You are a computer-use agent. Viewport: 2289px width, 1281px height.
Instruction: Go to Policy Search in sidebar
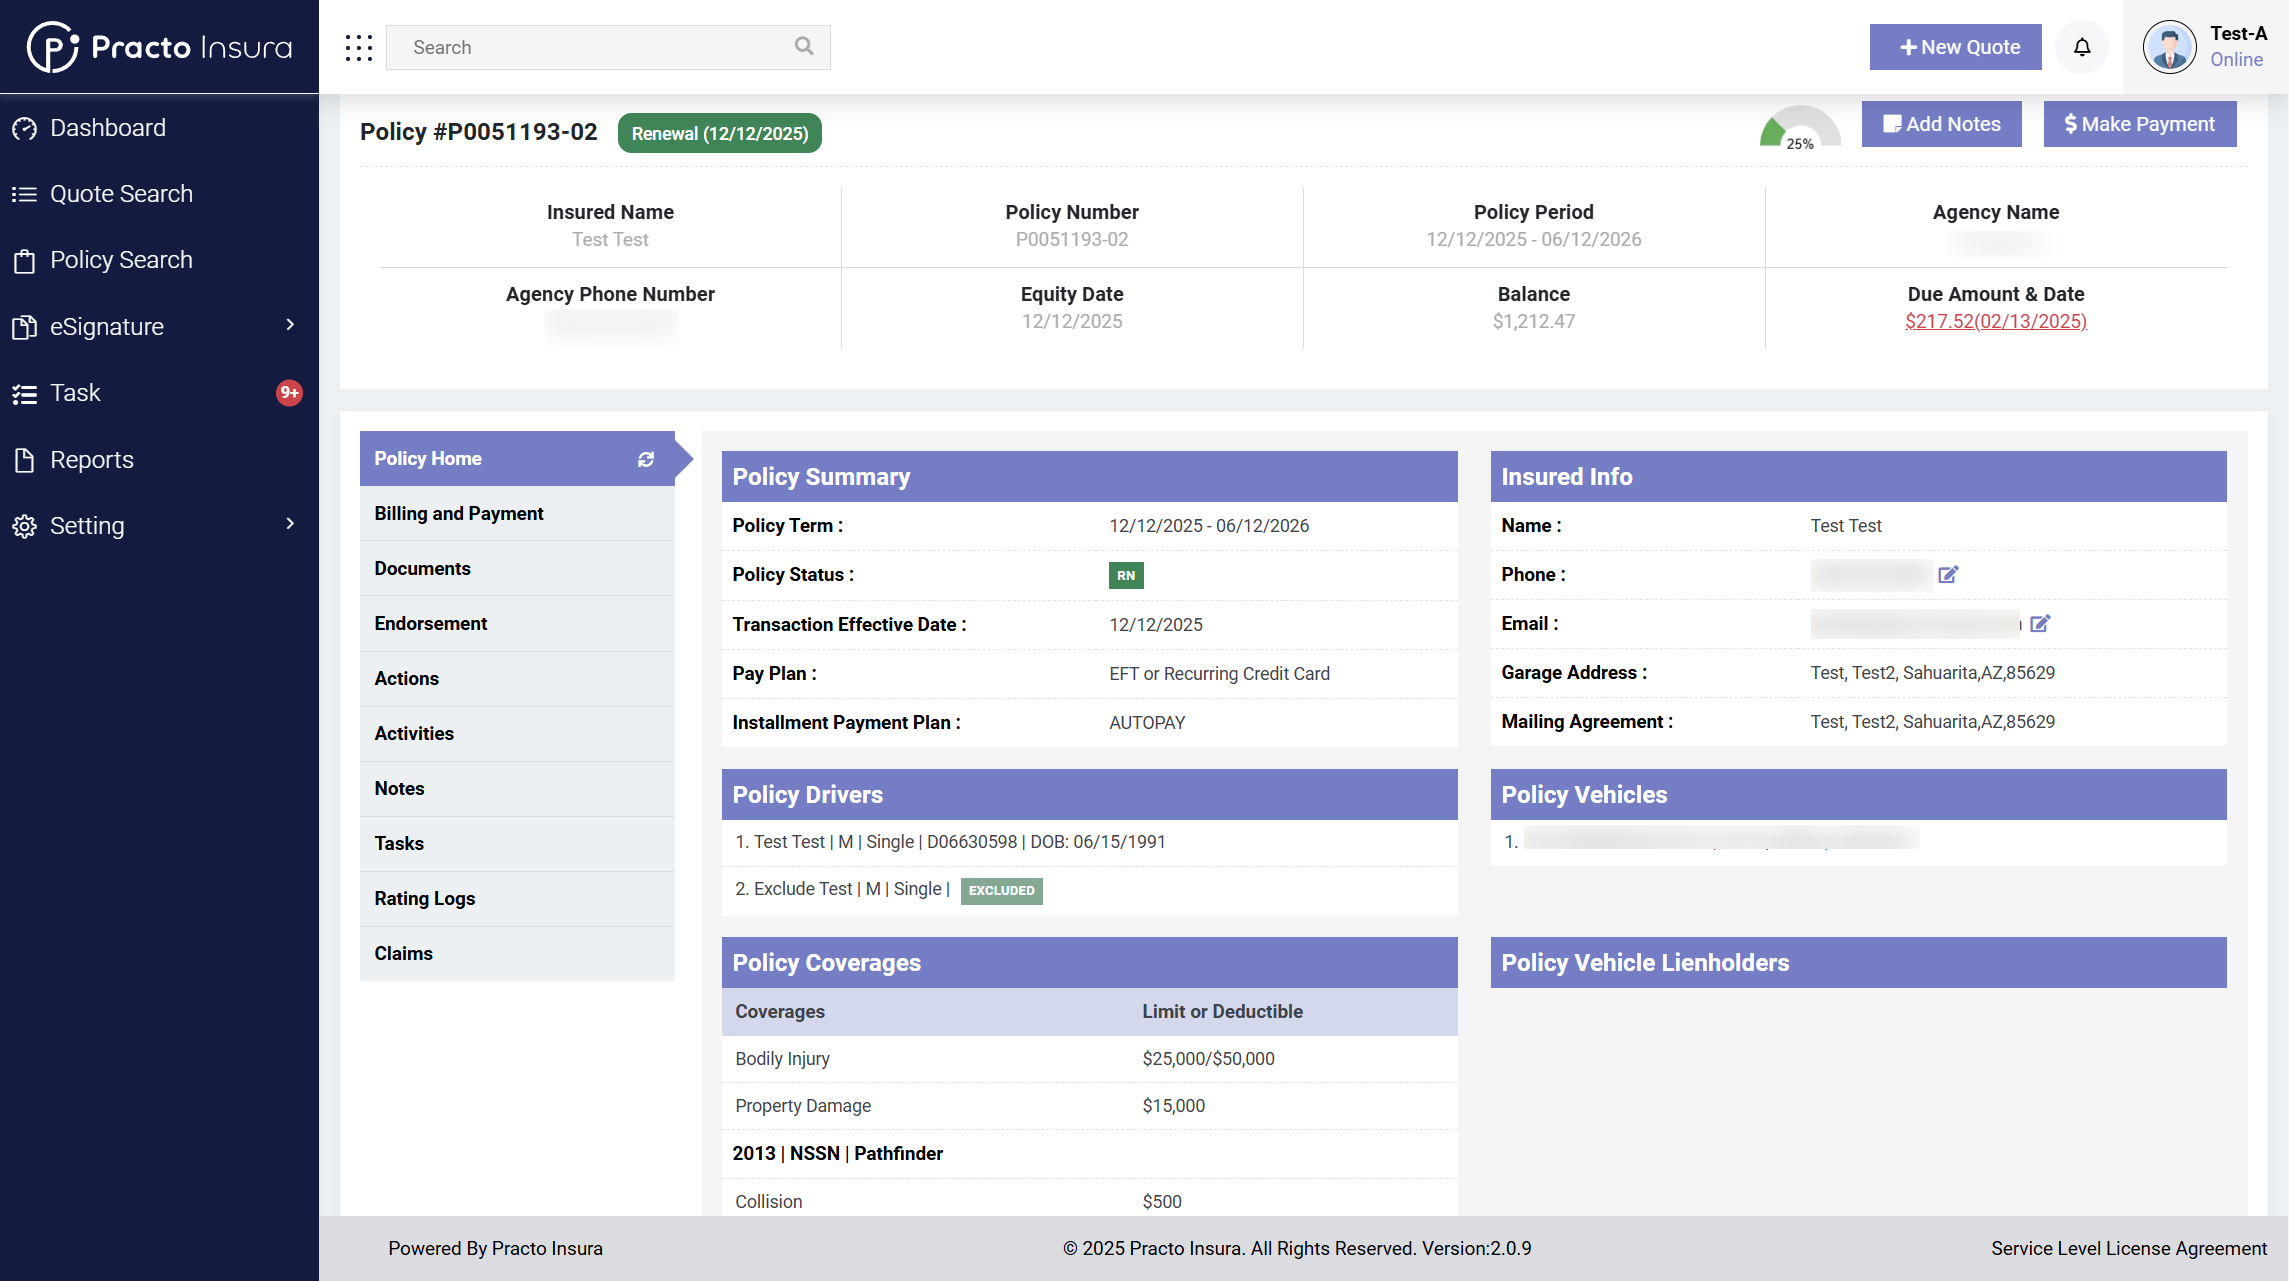click(121, 260)
